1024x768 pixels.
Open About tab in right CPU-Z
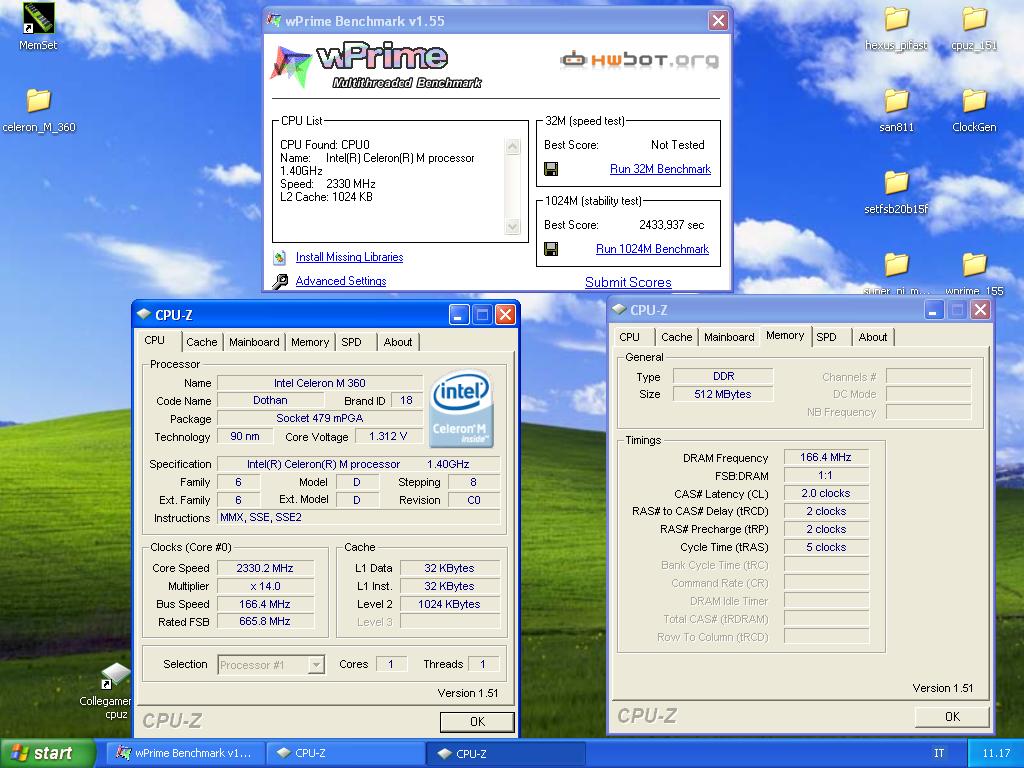pyautogui.click(x=872, y=337)
